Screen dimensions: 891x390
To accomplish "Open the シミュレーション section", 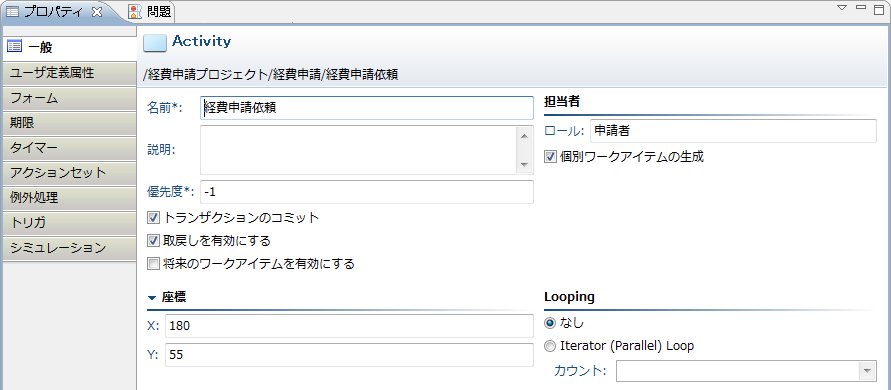I will pos(69,248).
